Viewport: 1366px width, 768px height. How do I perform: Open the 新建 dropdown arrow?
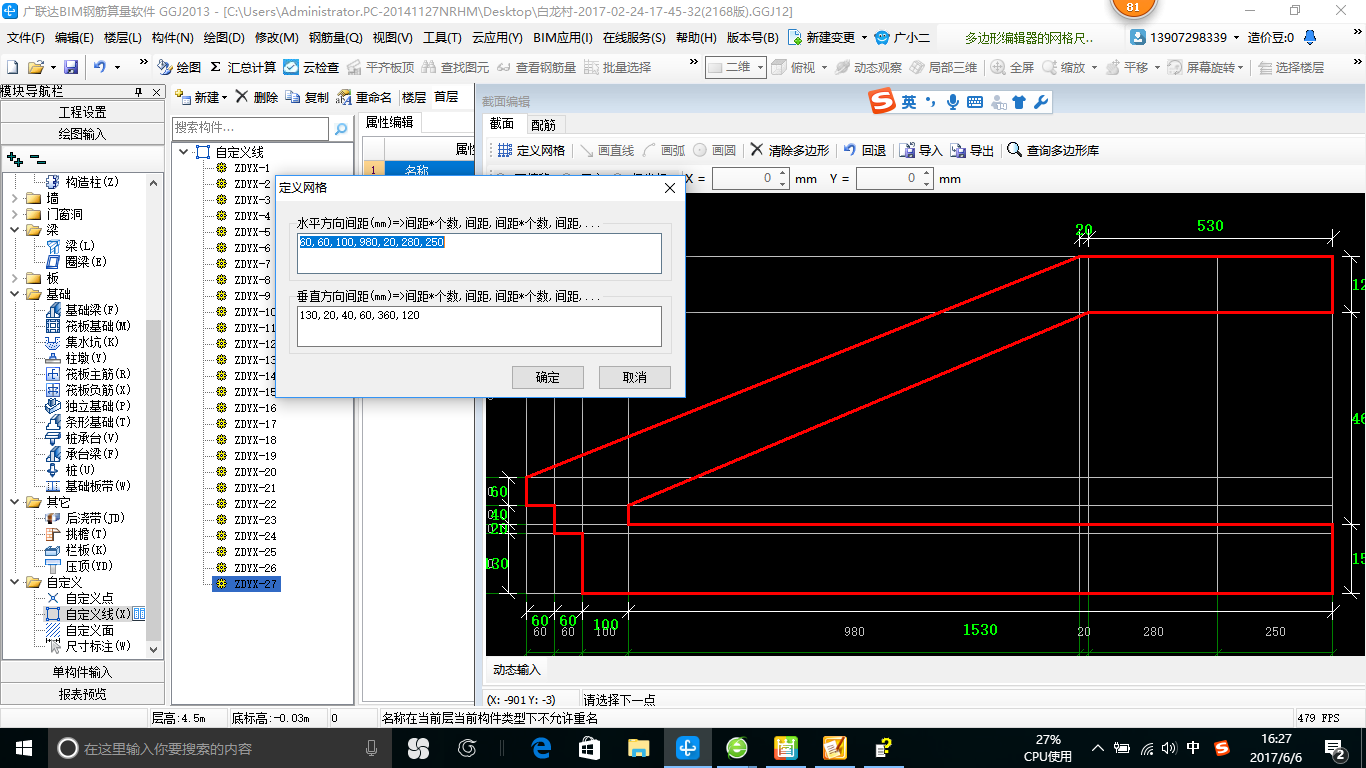click(225, 98)
